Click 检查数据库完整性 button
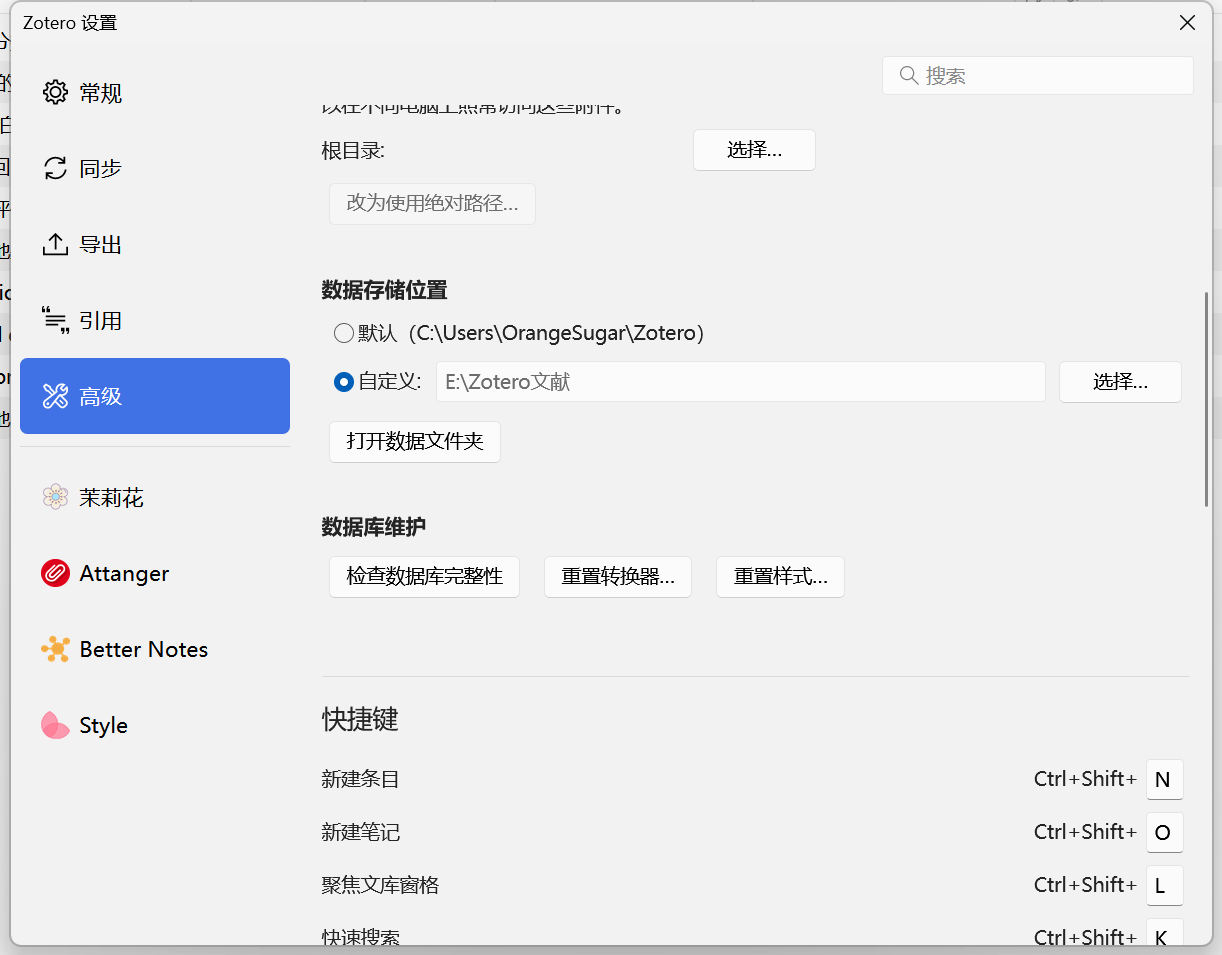The height and width of the screenshot is (955, 1222). [424, 577]
